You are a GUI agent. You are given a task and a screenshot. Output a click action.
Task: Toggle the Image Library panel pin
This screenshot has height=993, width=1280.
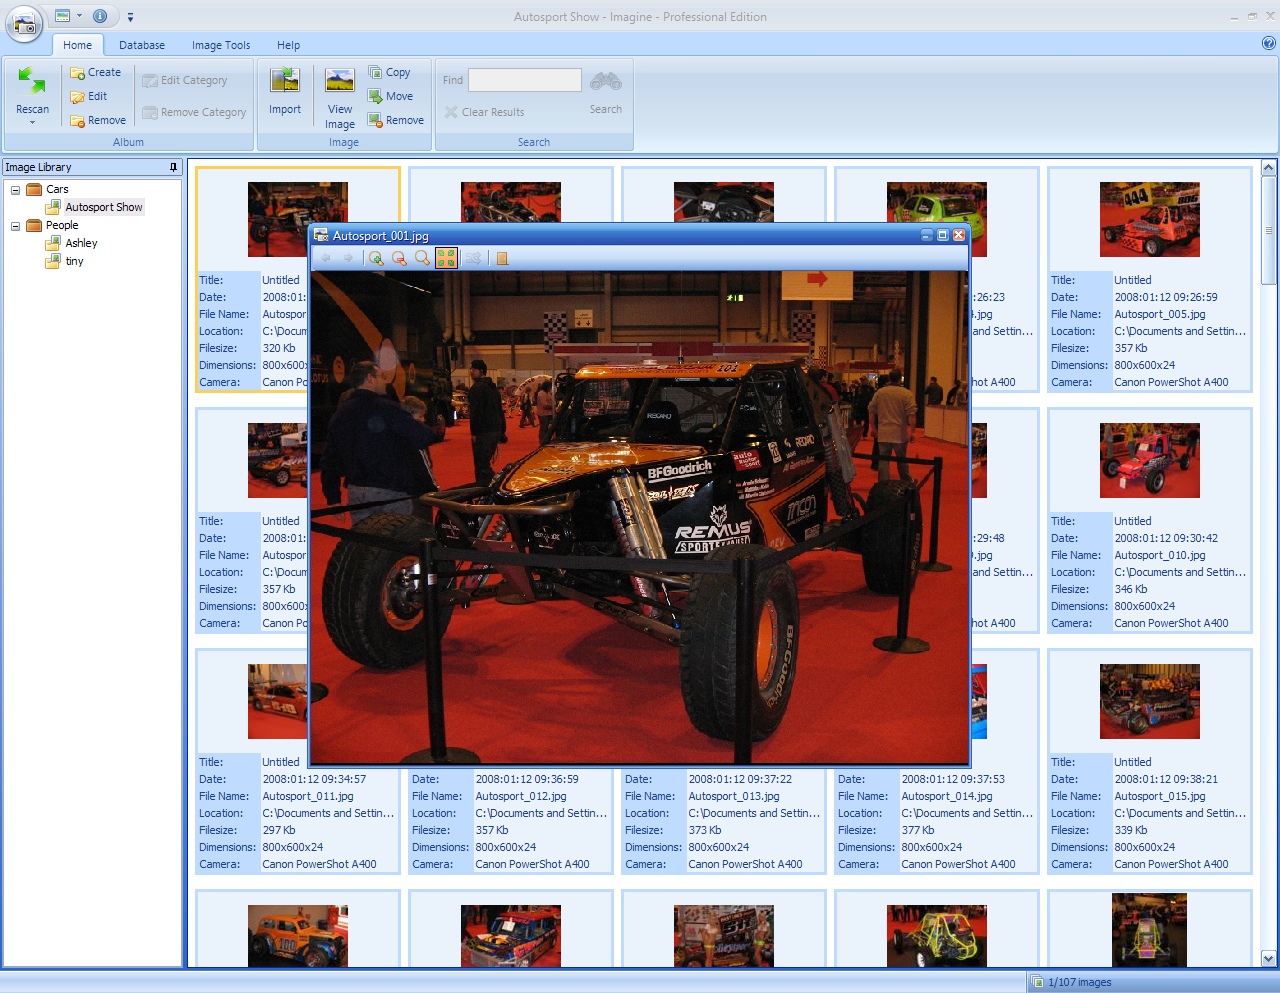tap(174, 167)
